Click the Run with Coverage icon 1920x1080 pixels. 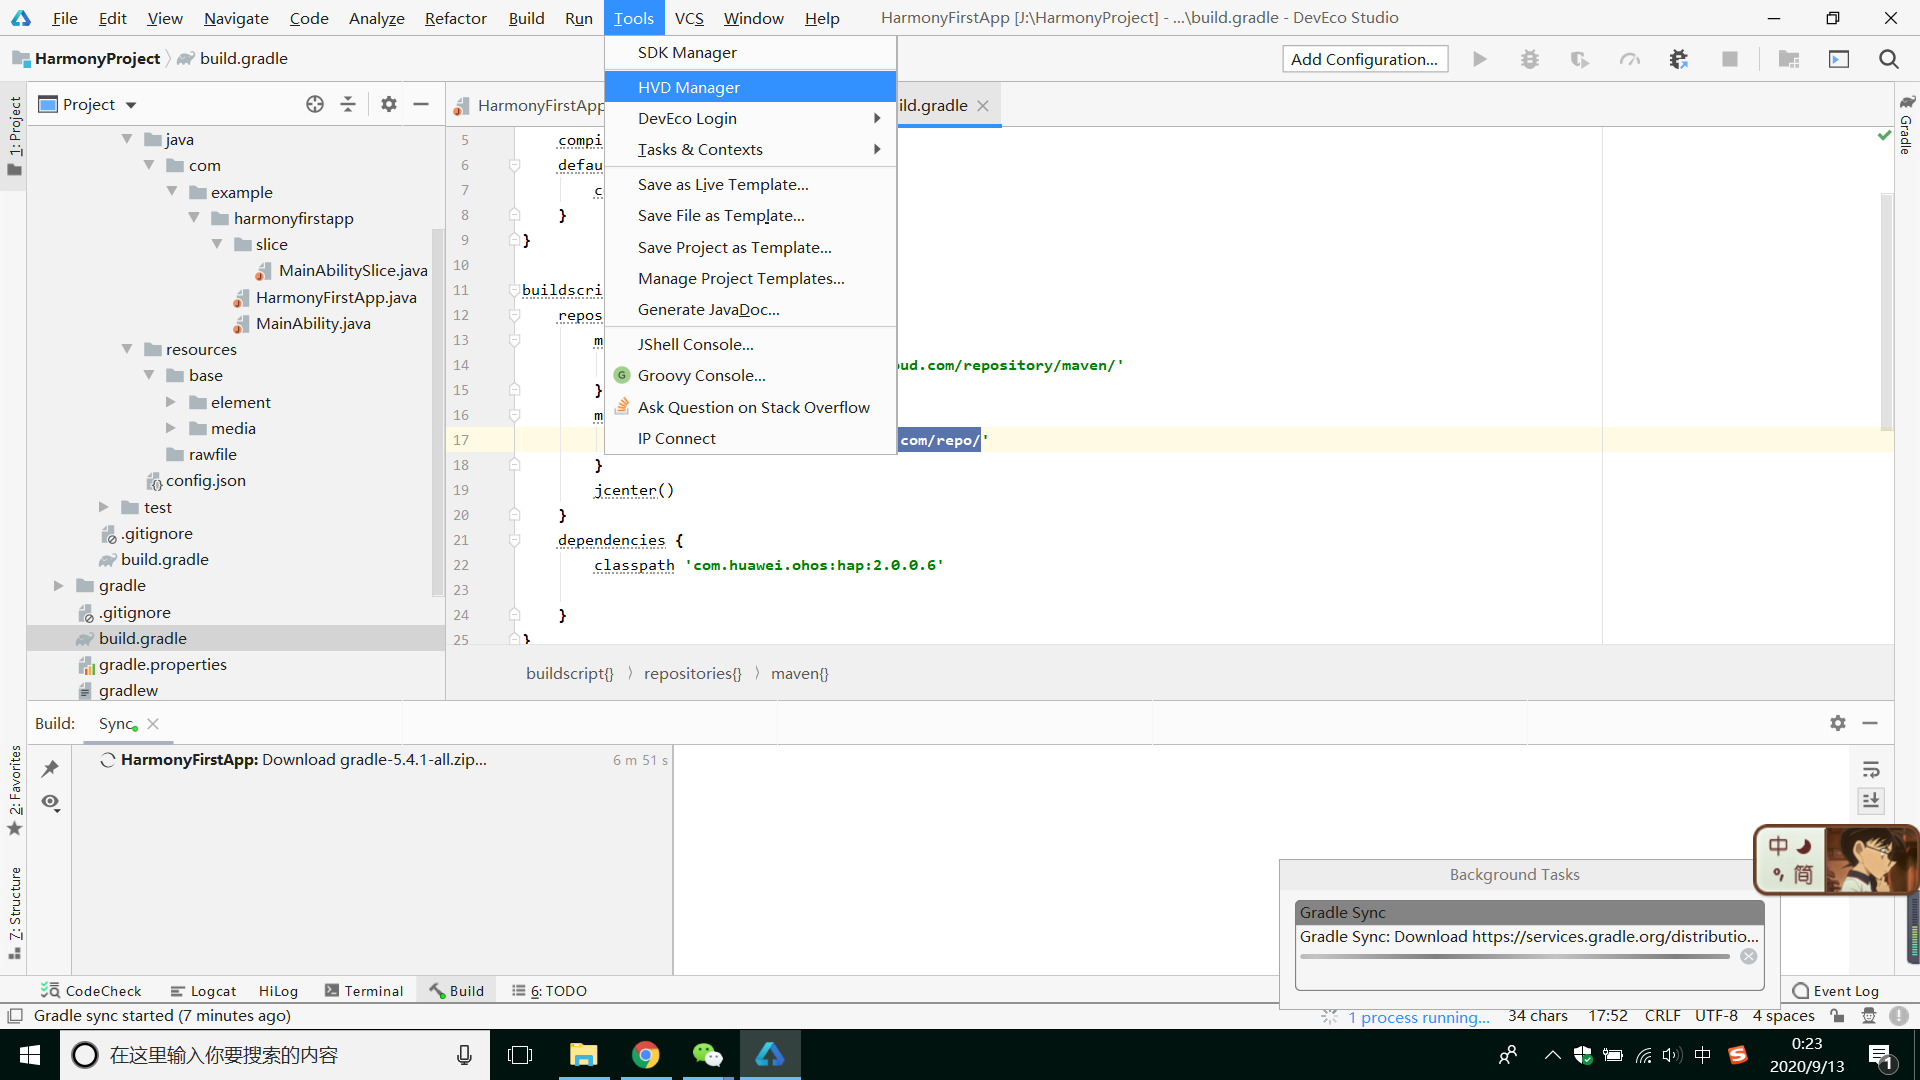pos(1580,59)
